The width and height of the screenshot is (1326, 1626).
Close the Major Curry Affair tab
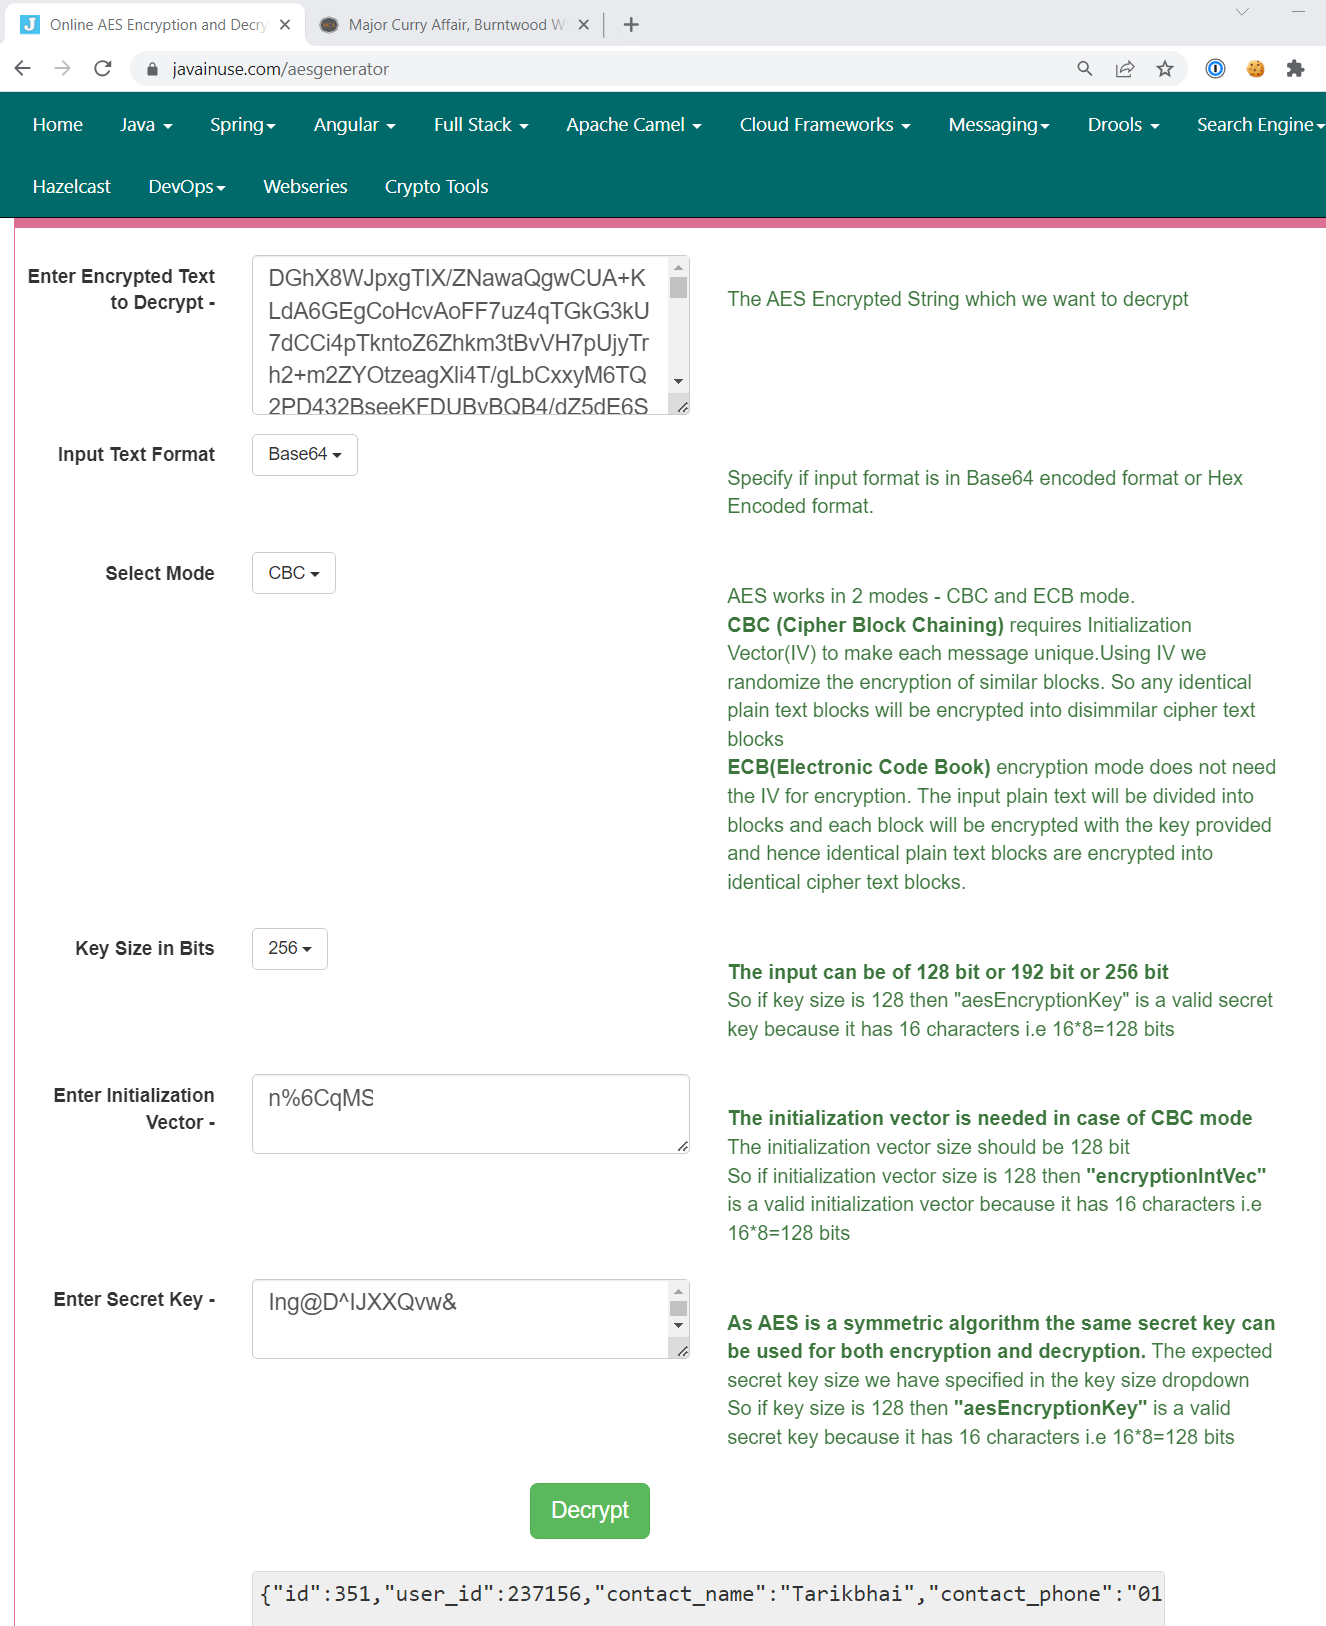(x=584, y=25)
